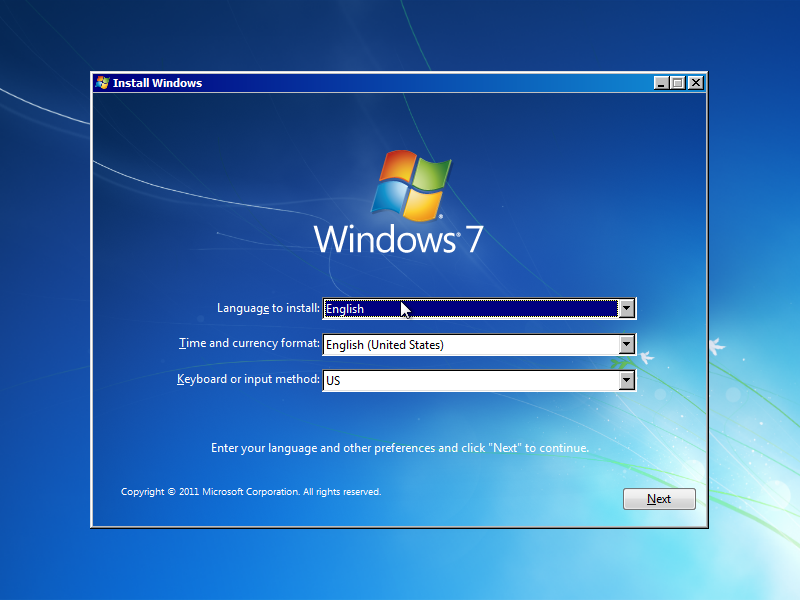The image size is (800, 600).
Task: Click the instruction text about clicking Next
Action: pyautogui.click(x=400, y=447)
